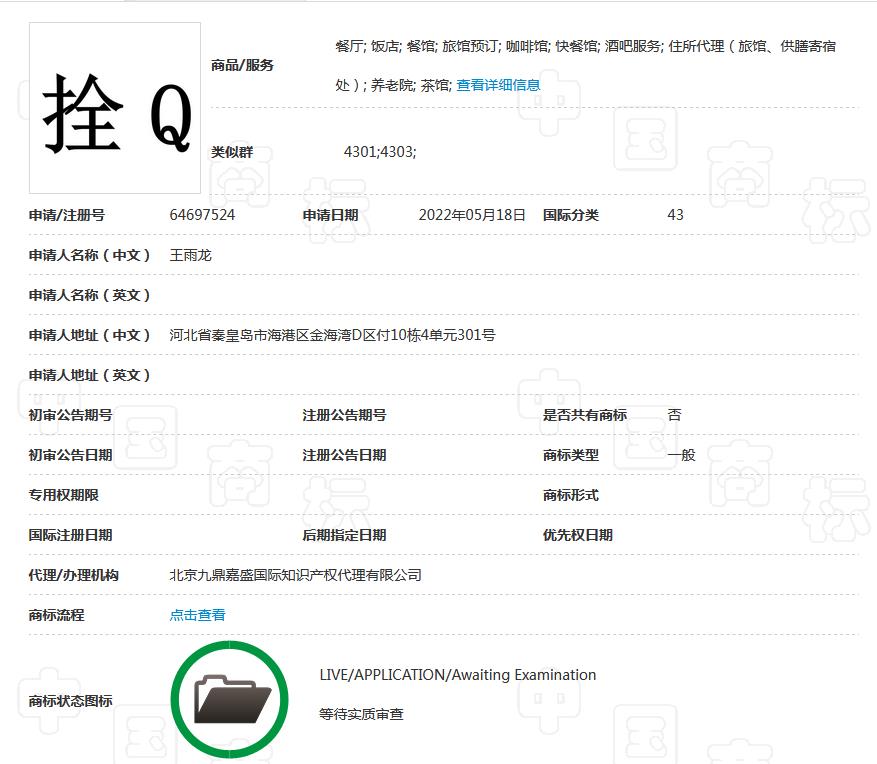Screen dimensions: 877x764
Task: Click the similar group codes 4301;4303;
Action: pyautogui.click(x=379, y=152)
